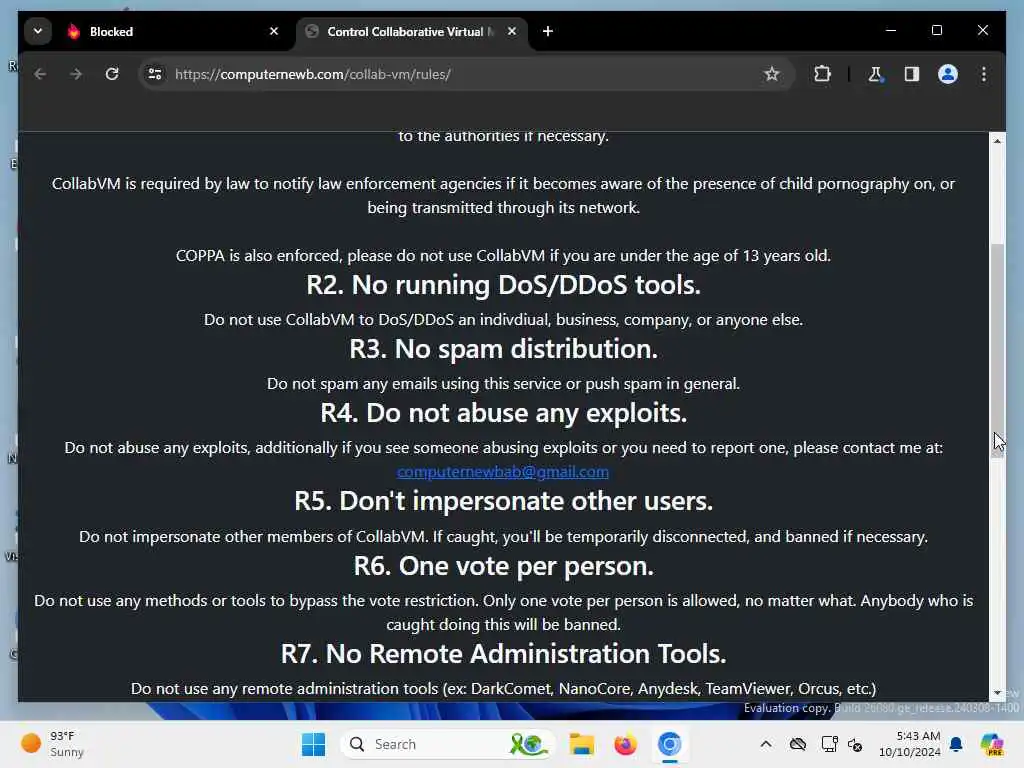The height and width of the screenshot is (768, 1024).
Task: View site information icon in address bar
Action: pyautogui.click(x=155, y=74)
